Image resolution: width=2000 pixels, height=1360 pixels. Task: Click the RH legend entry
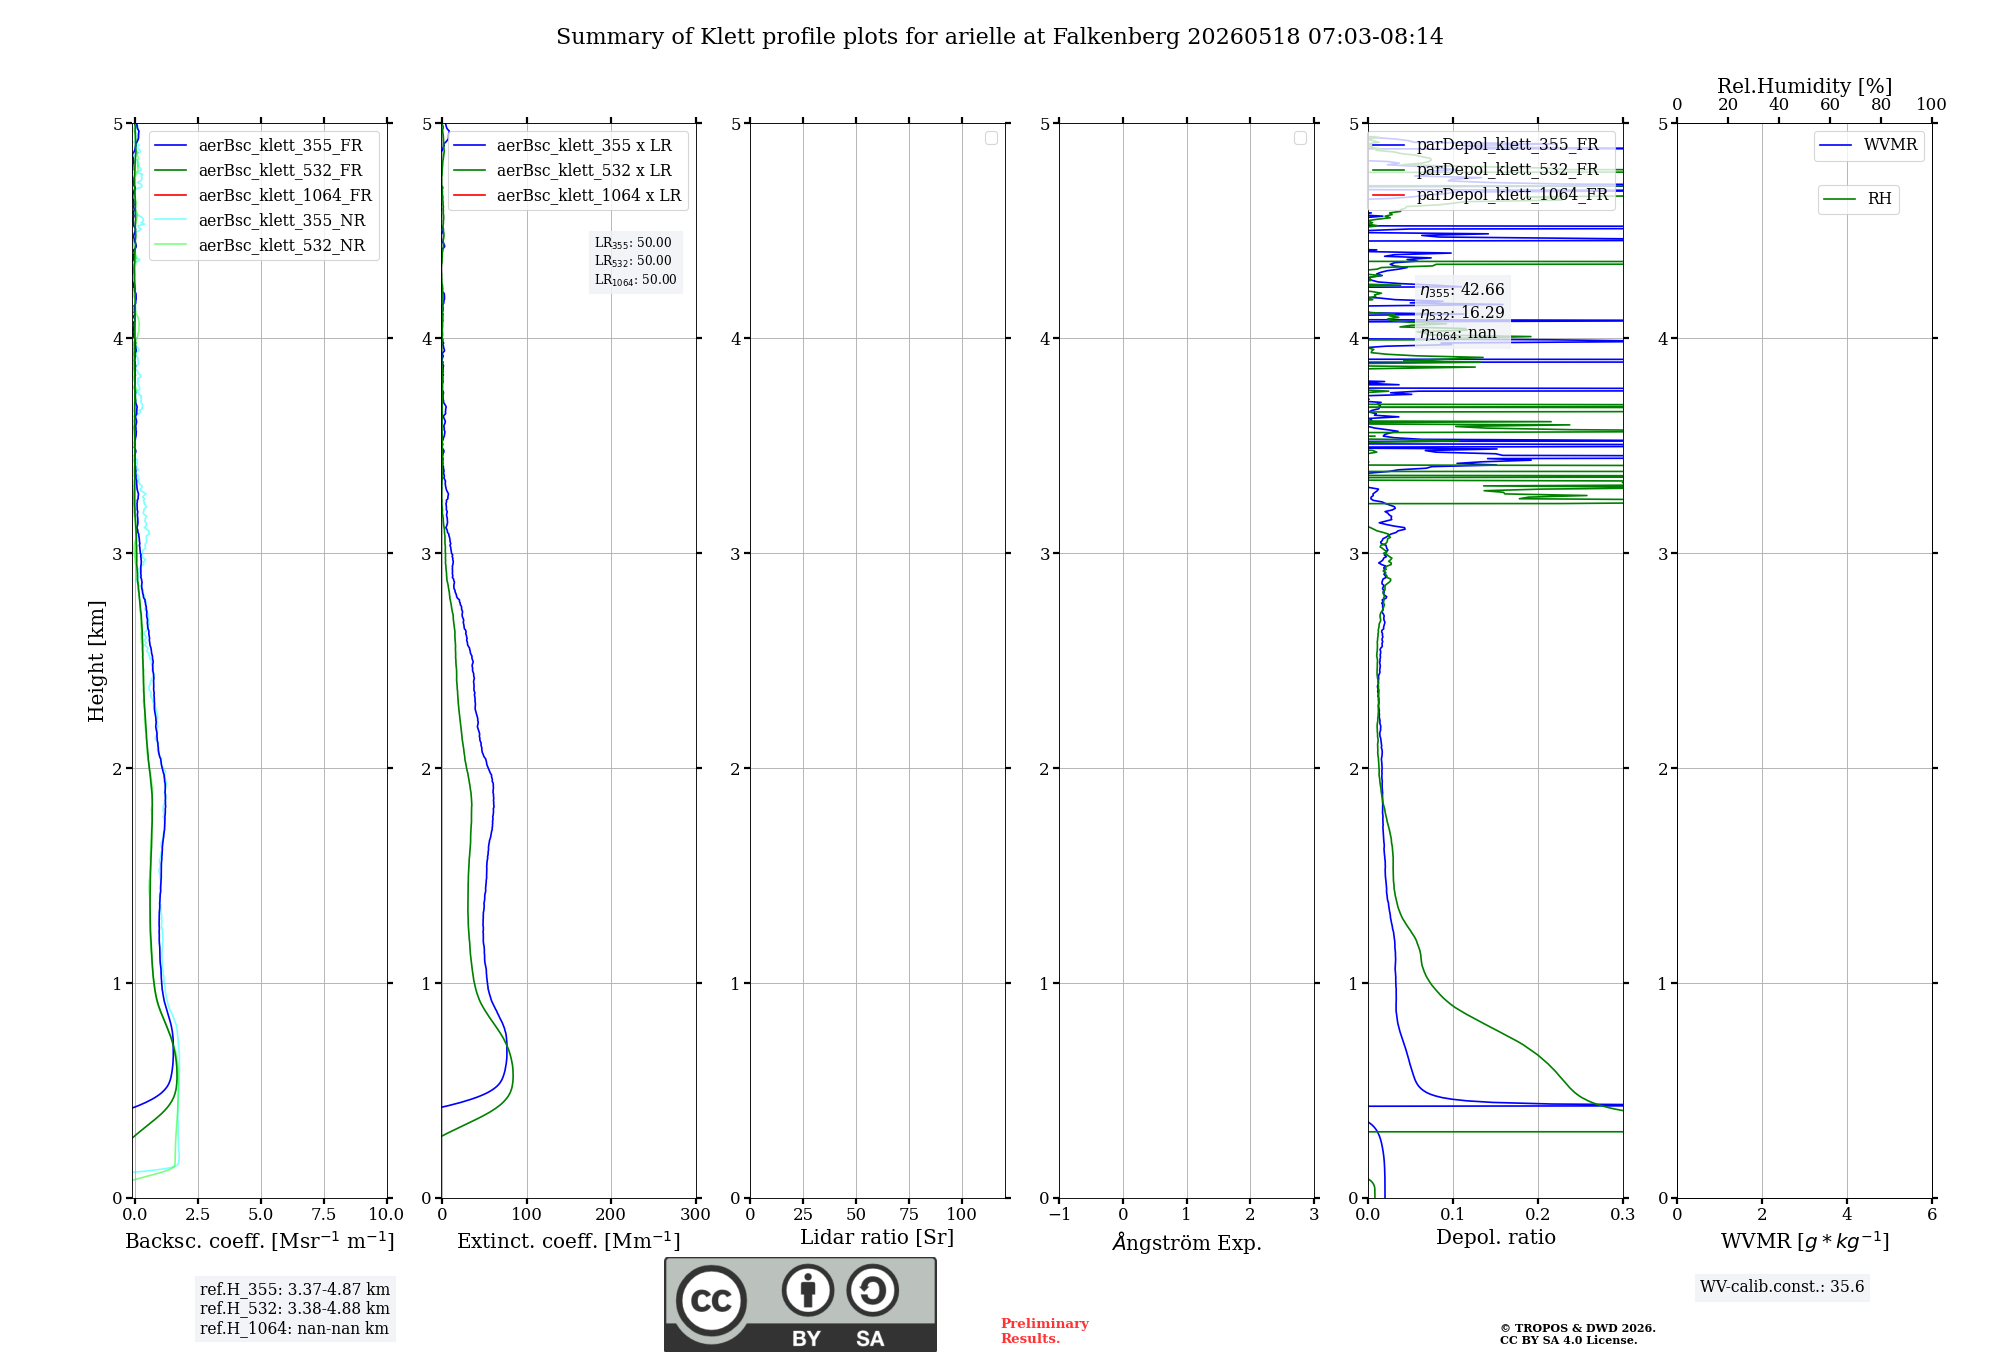pos(1858,200)
